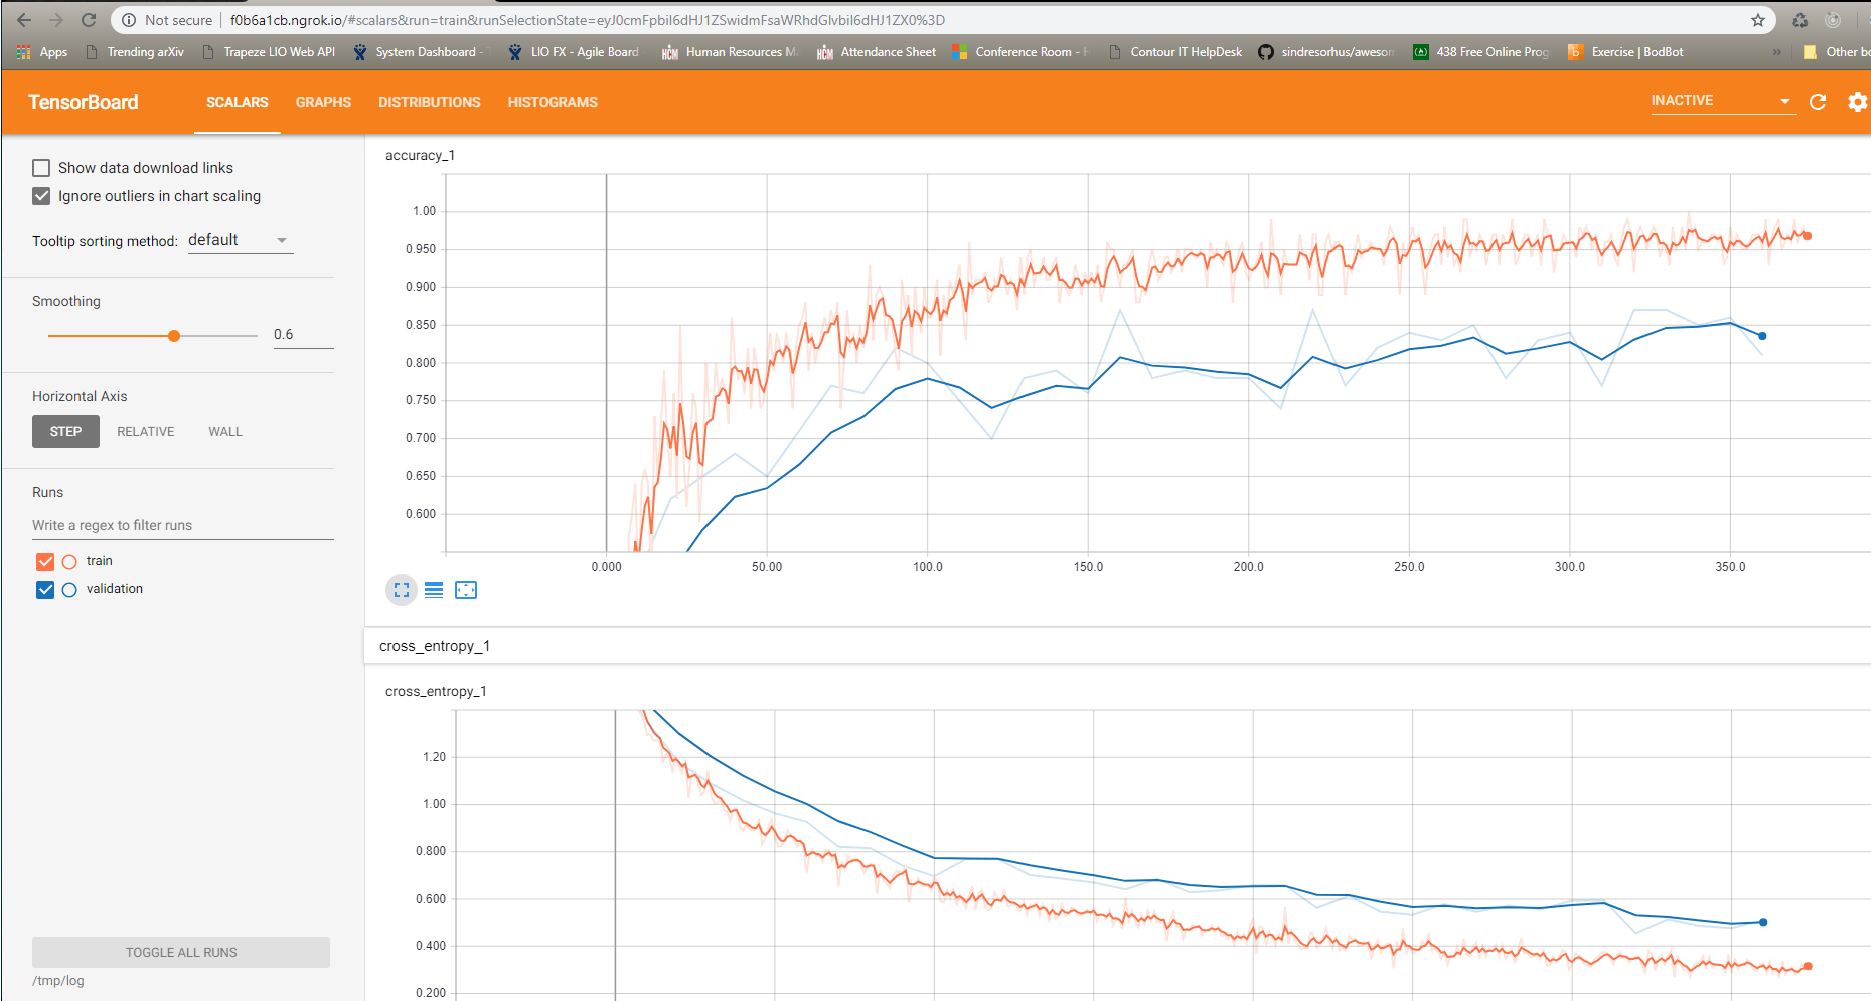Click the TensorBoard reload data icon
The height and width of the screenshot is (1001, 1871).
click(1818, 102)
